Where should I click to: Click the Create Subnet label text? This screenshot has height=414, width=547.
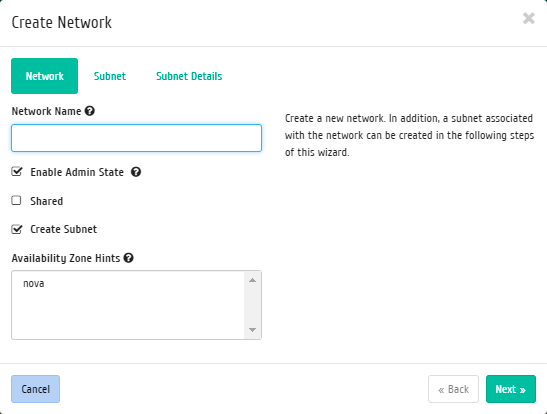tap(63, 229)
